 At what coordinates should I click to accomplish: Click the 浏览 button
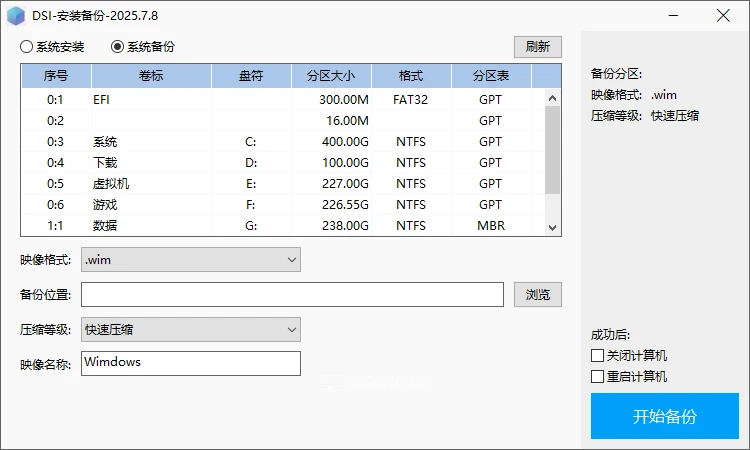(x=538, y=295)
